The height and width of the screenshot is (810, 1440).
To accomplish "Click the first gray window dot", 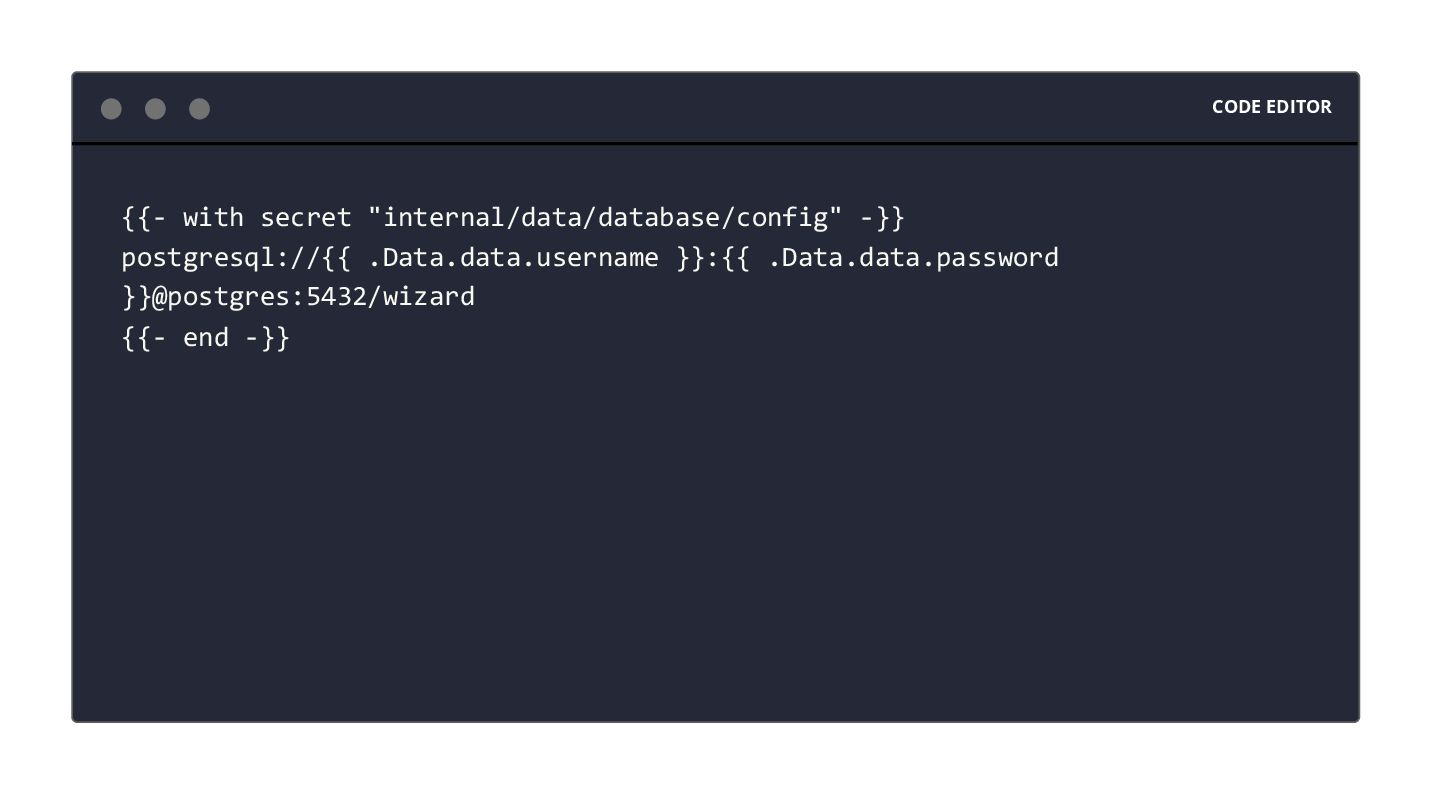I will [x=111, y=108].
